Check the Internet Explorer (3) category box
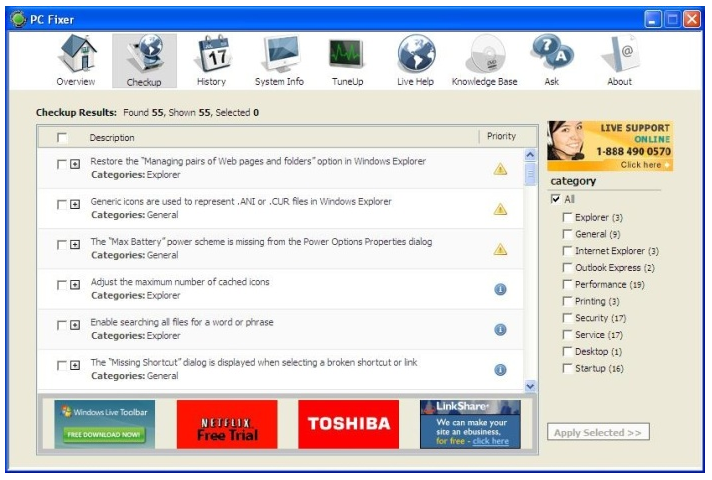Image resolution: width=712 pixels, height=480 pixels. click(x=567, y=251)
